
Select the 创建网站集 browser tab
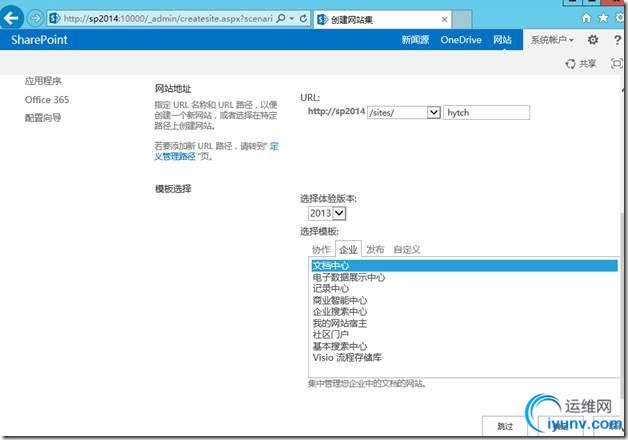[x=382, y=19]
